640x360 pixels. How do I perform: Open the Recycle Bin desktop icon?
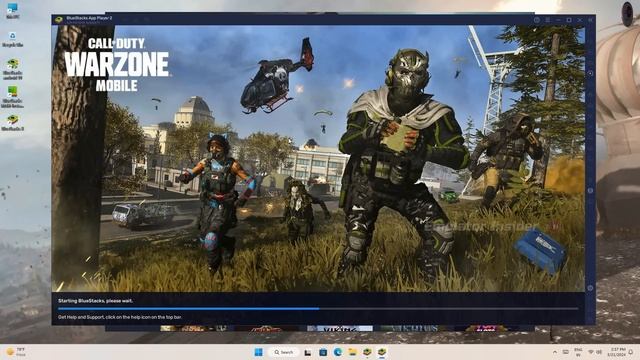pyautogui.click(x=12, y=39)
